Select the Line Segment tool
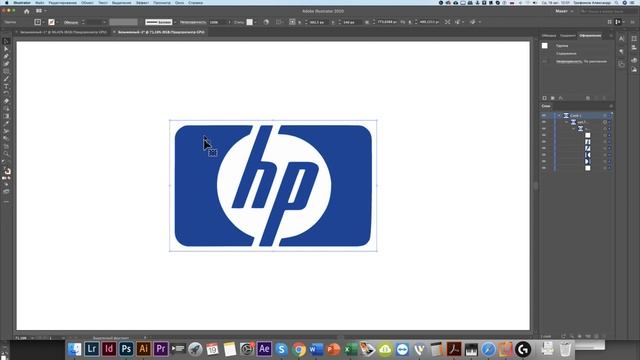Viewport: 640px width, 360px height. coord(6,79)
